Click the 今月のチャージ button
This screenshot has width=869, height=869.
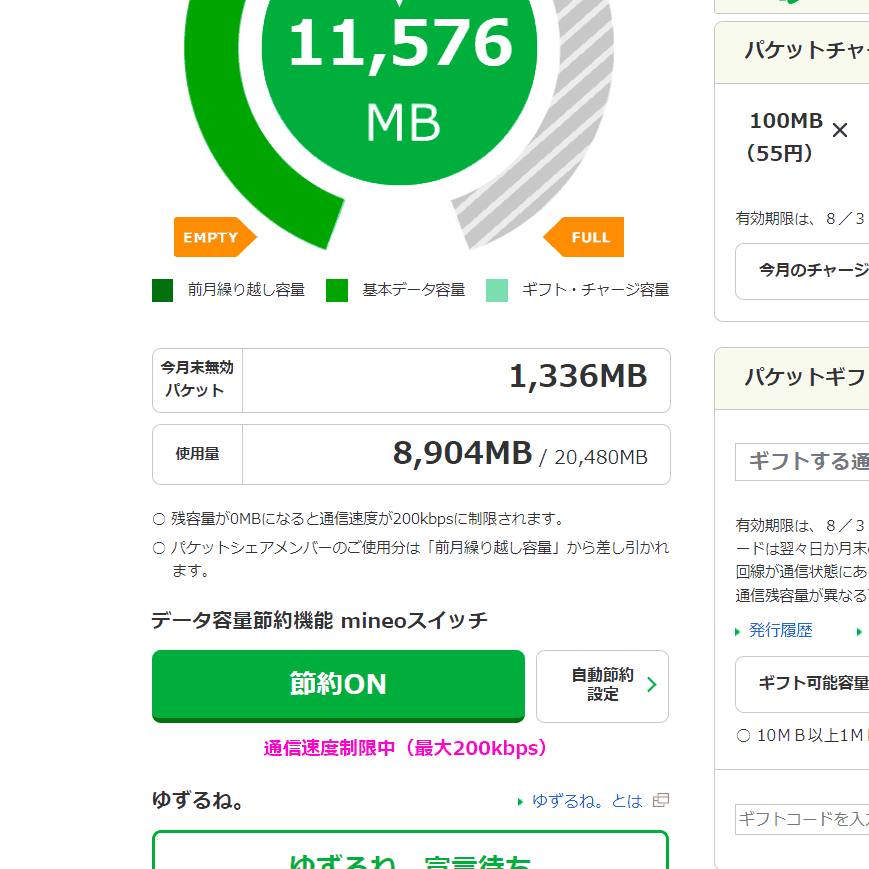(802, 271)
